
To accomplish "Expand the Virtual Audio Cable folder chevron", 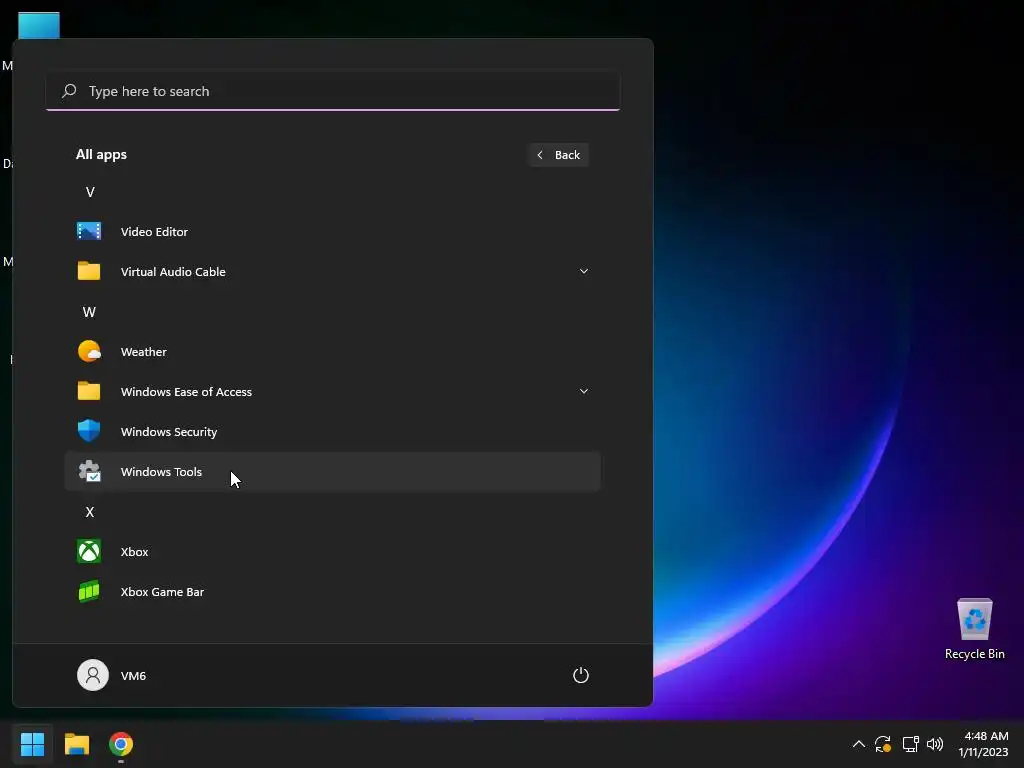I will coord(584,271).
